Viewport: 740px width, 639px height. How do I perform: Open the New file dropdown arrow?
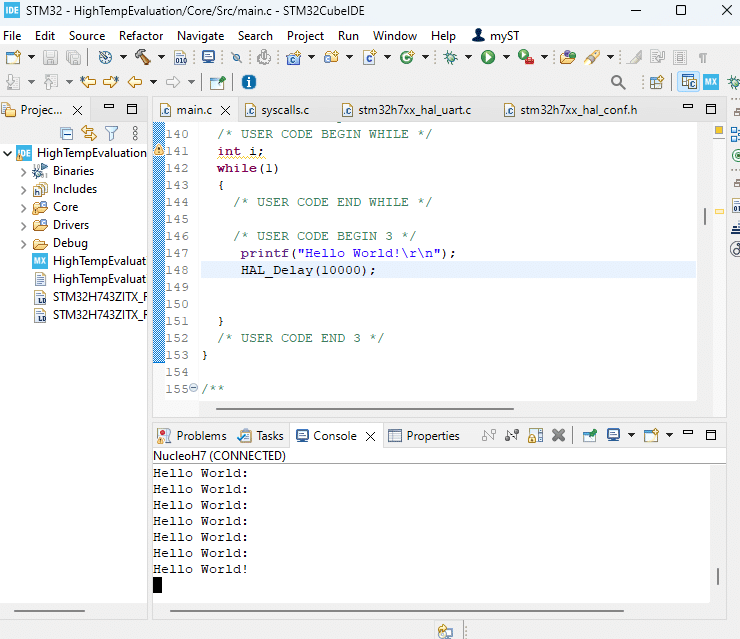tap(31, 57)
